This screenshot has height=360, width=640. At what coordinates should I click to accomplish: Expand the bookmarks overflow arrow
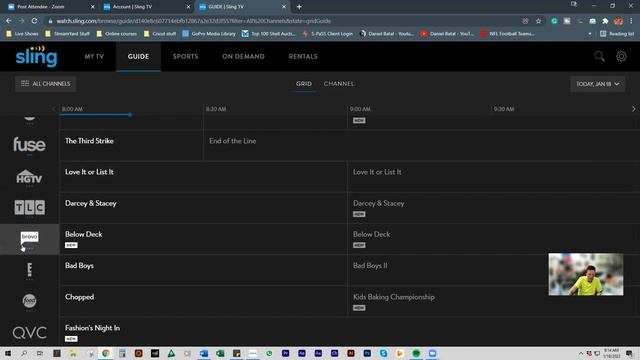point(590,34)
